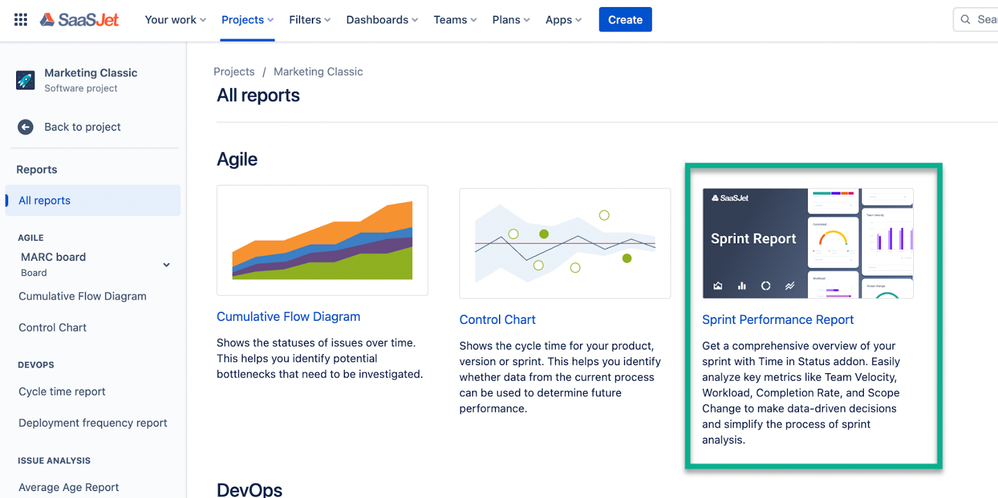Click the Marketing Classic project avatar
Viewport: 998px width, 498px height.
(x=26, y=80)
